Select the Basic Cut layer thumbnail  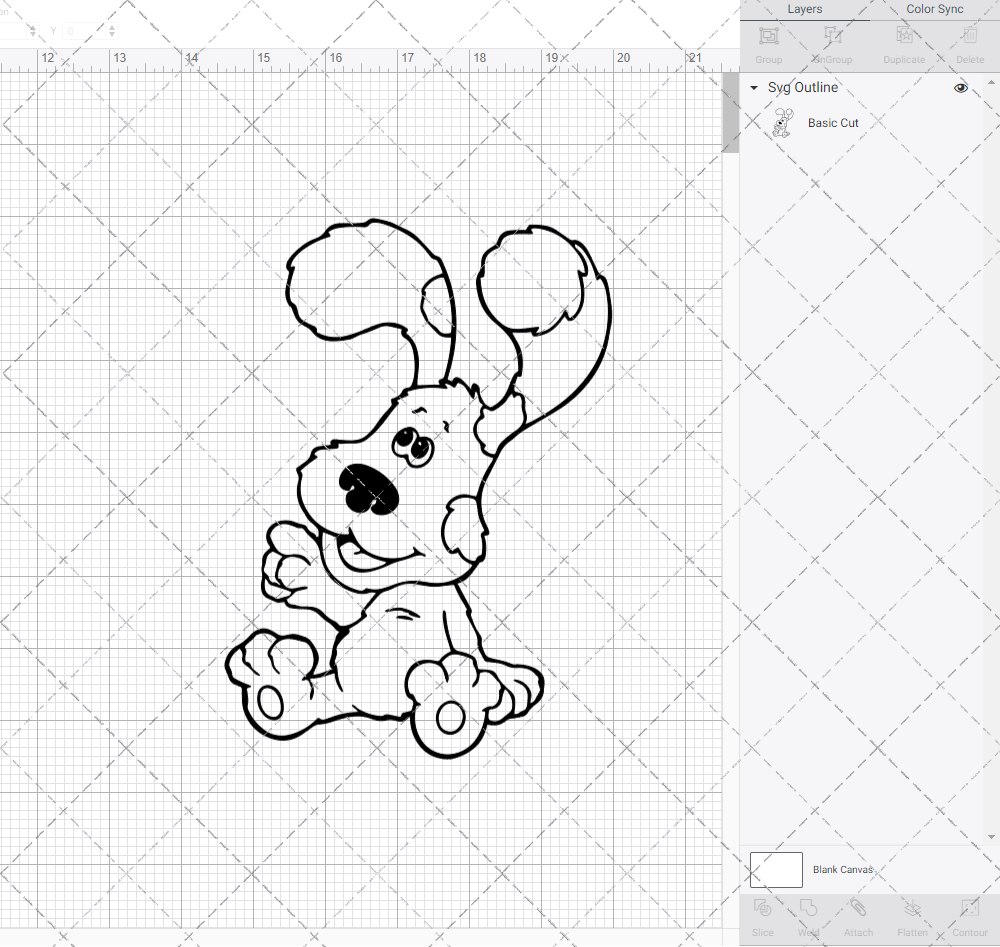pyautogui.click(x=783, y=123)
